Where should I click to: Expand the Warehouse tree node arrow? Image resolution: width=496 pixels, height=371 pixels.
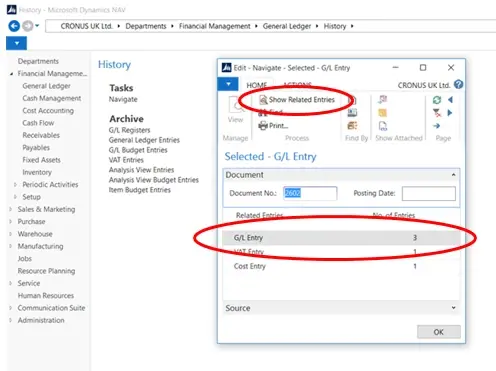(11, 234)
